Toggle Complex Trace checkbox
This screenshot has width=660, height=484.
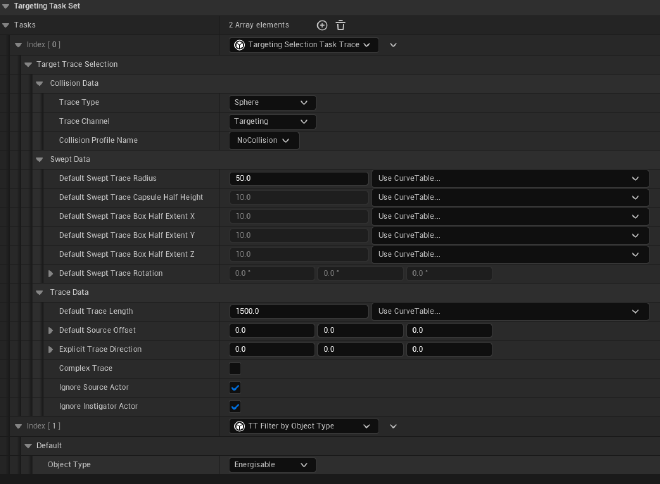[235, 368]
